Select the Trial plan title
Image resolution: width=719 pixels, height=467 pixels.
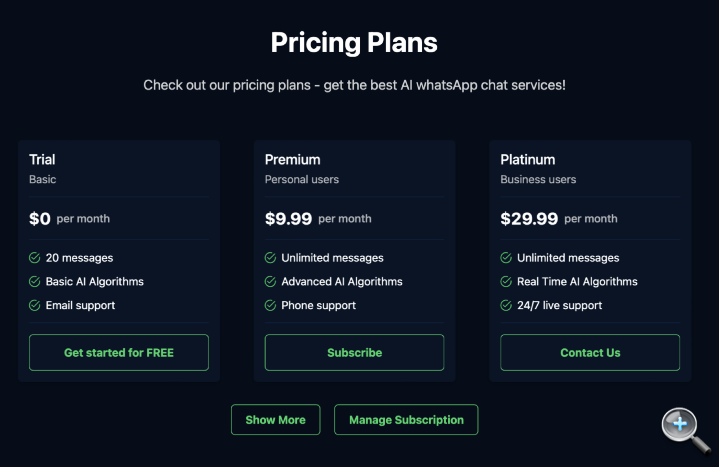coord(42,160)
